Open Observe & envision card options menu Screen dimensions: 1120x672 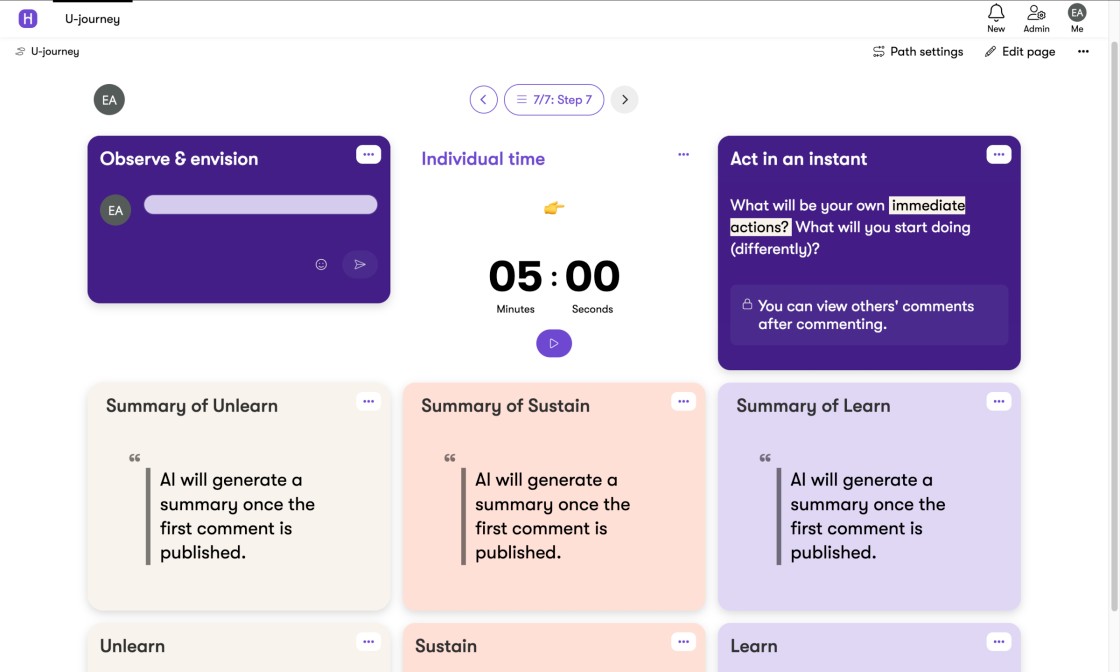click(368, 155)
